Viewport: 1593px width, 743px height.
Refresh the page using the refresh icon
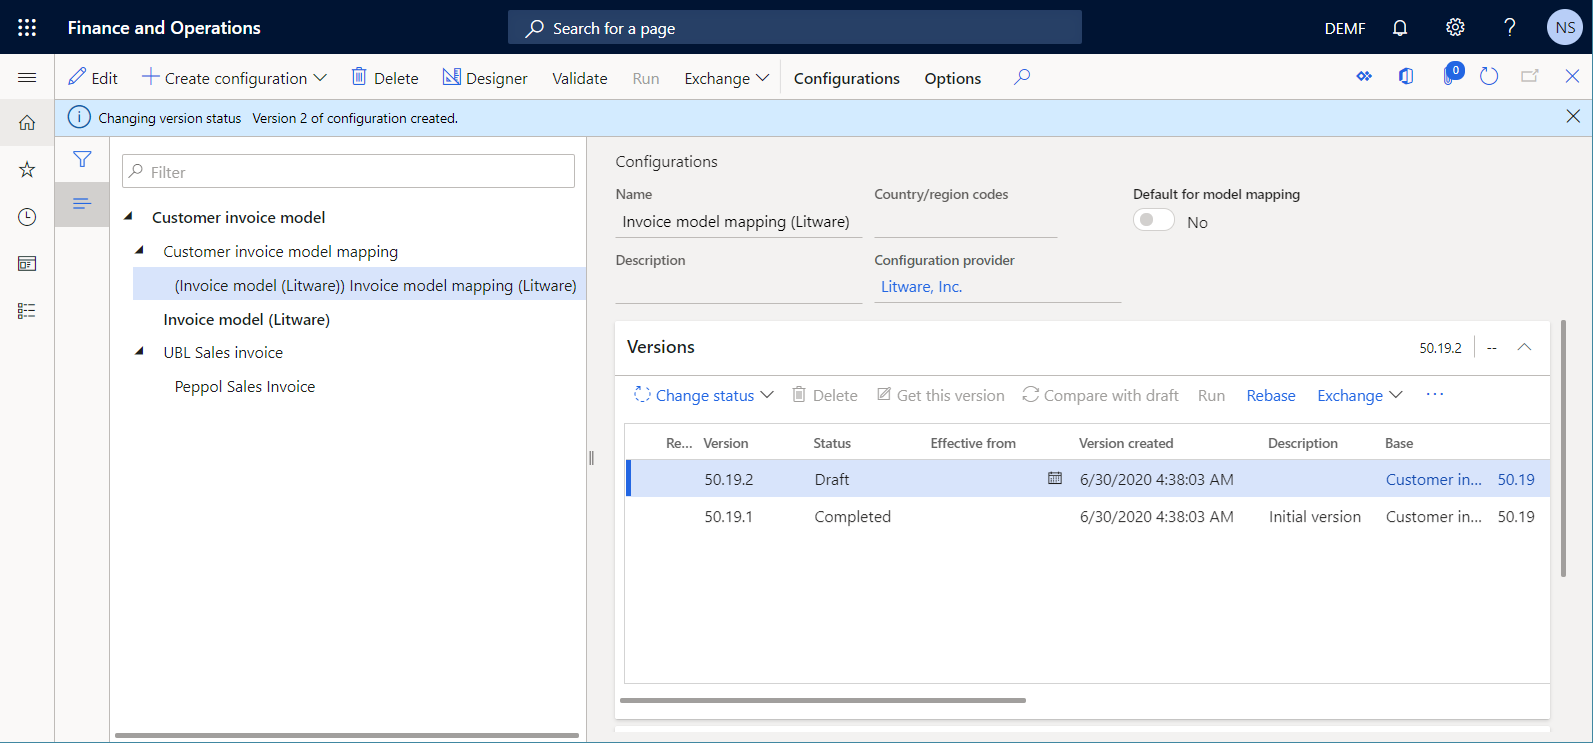point(1488,77)
